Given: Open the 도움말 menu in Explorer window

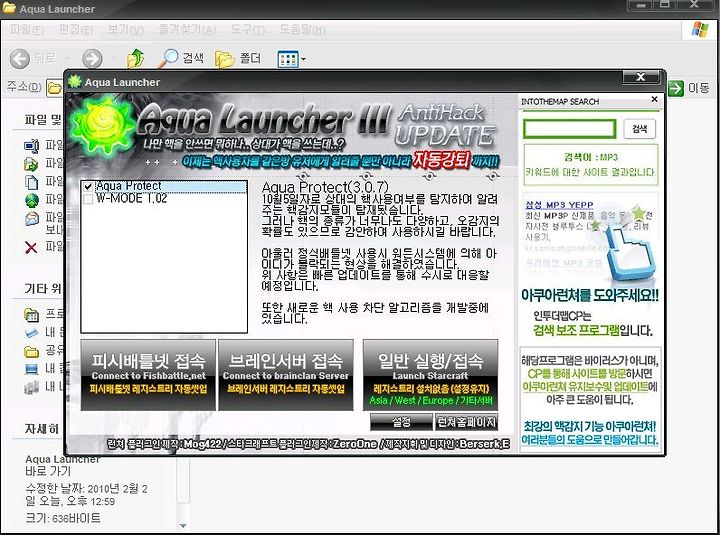Looking at the screenshot, I should coord(303,30).
